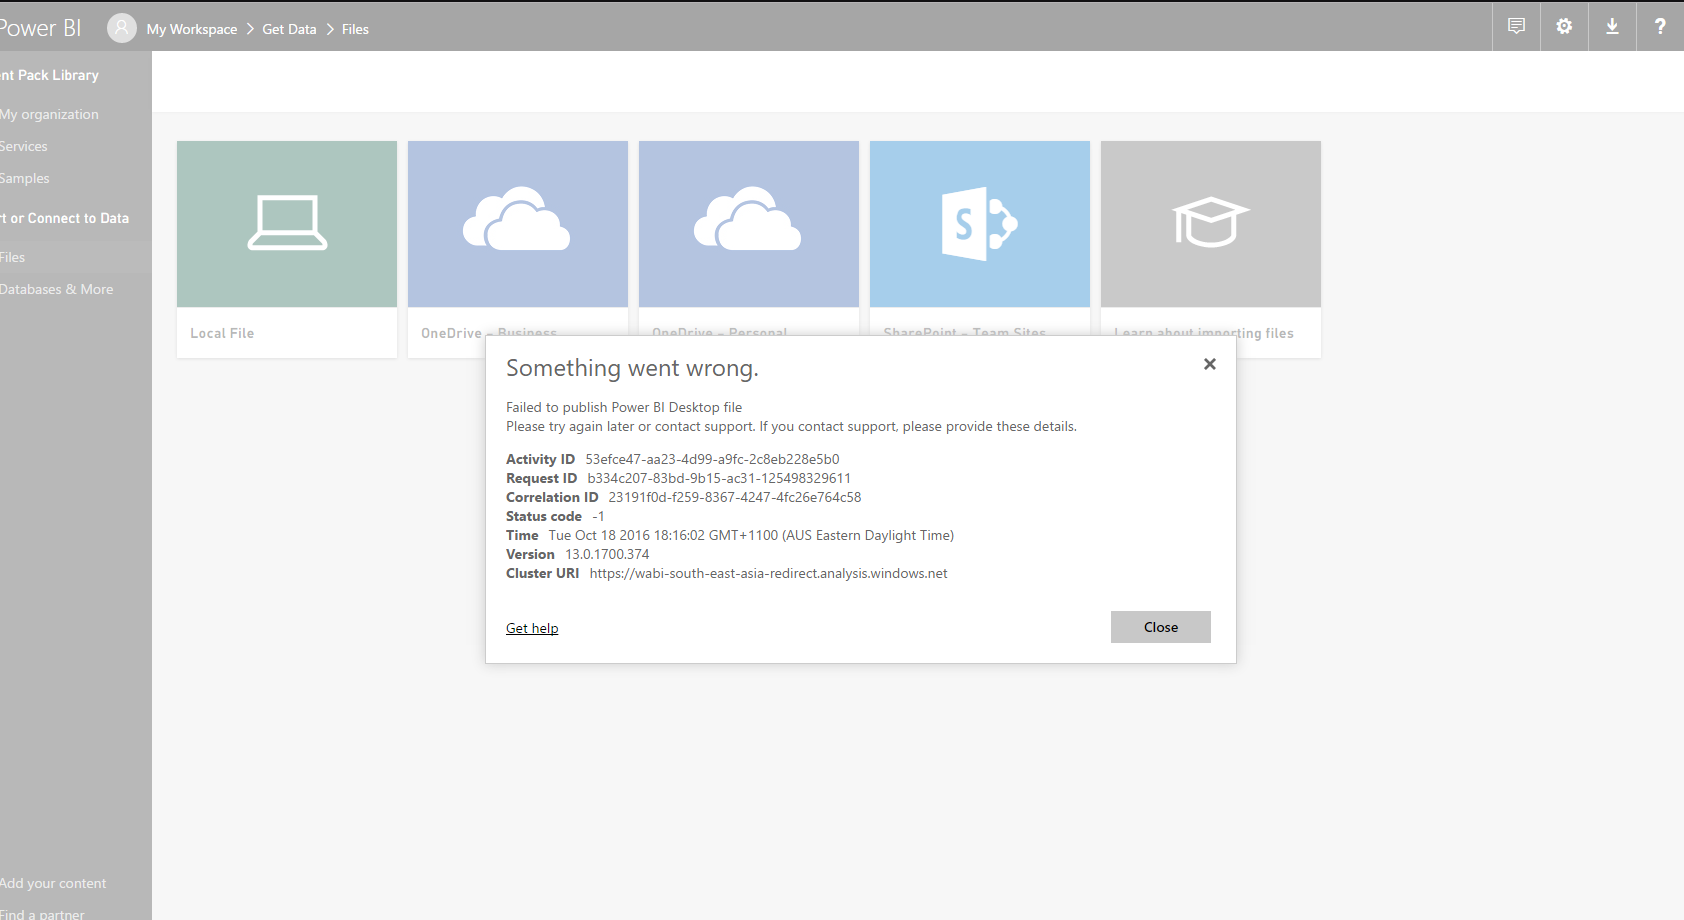Select the Activity ID value text
Image resolution: width=1684 pixels, height=920 pixels.
[x=712, y=459]
